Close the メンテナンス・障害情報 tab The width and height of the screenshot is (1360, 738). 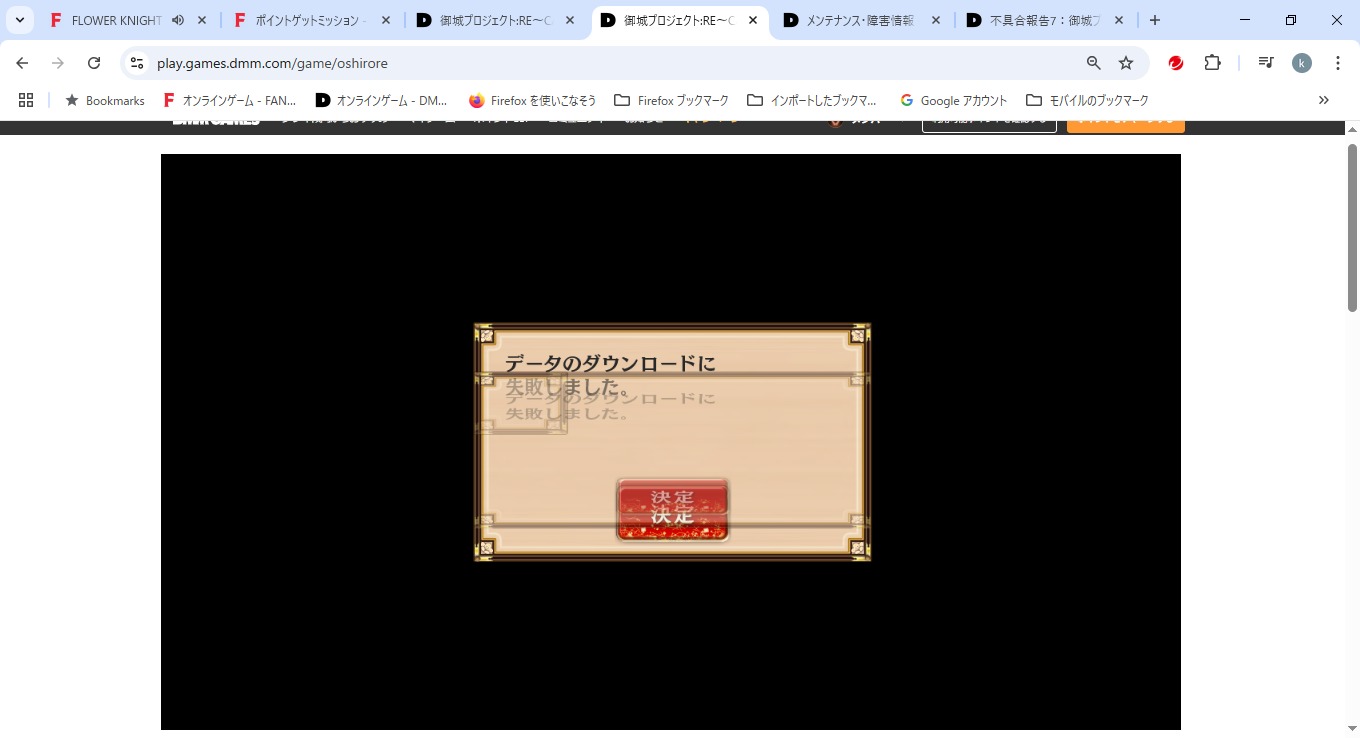click(x=937, y=20)
